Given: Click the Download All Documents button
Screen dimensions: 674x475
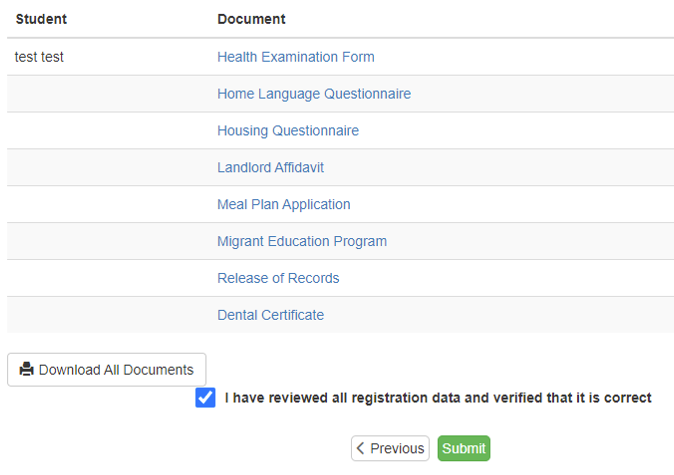Looking at the screenshot, I should (107, 370).
